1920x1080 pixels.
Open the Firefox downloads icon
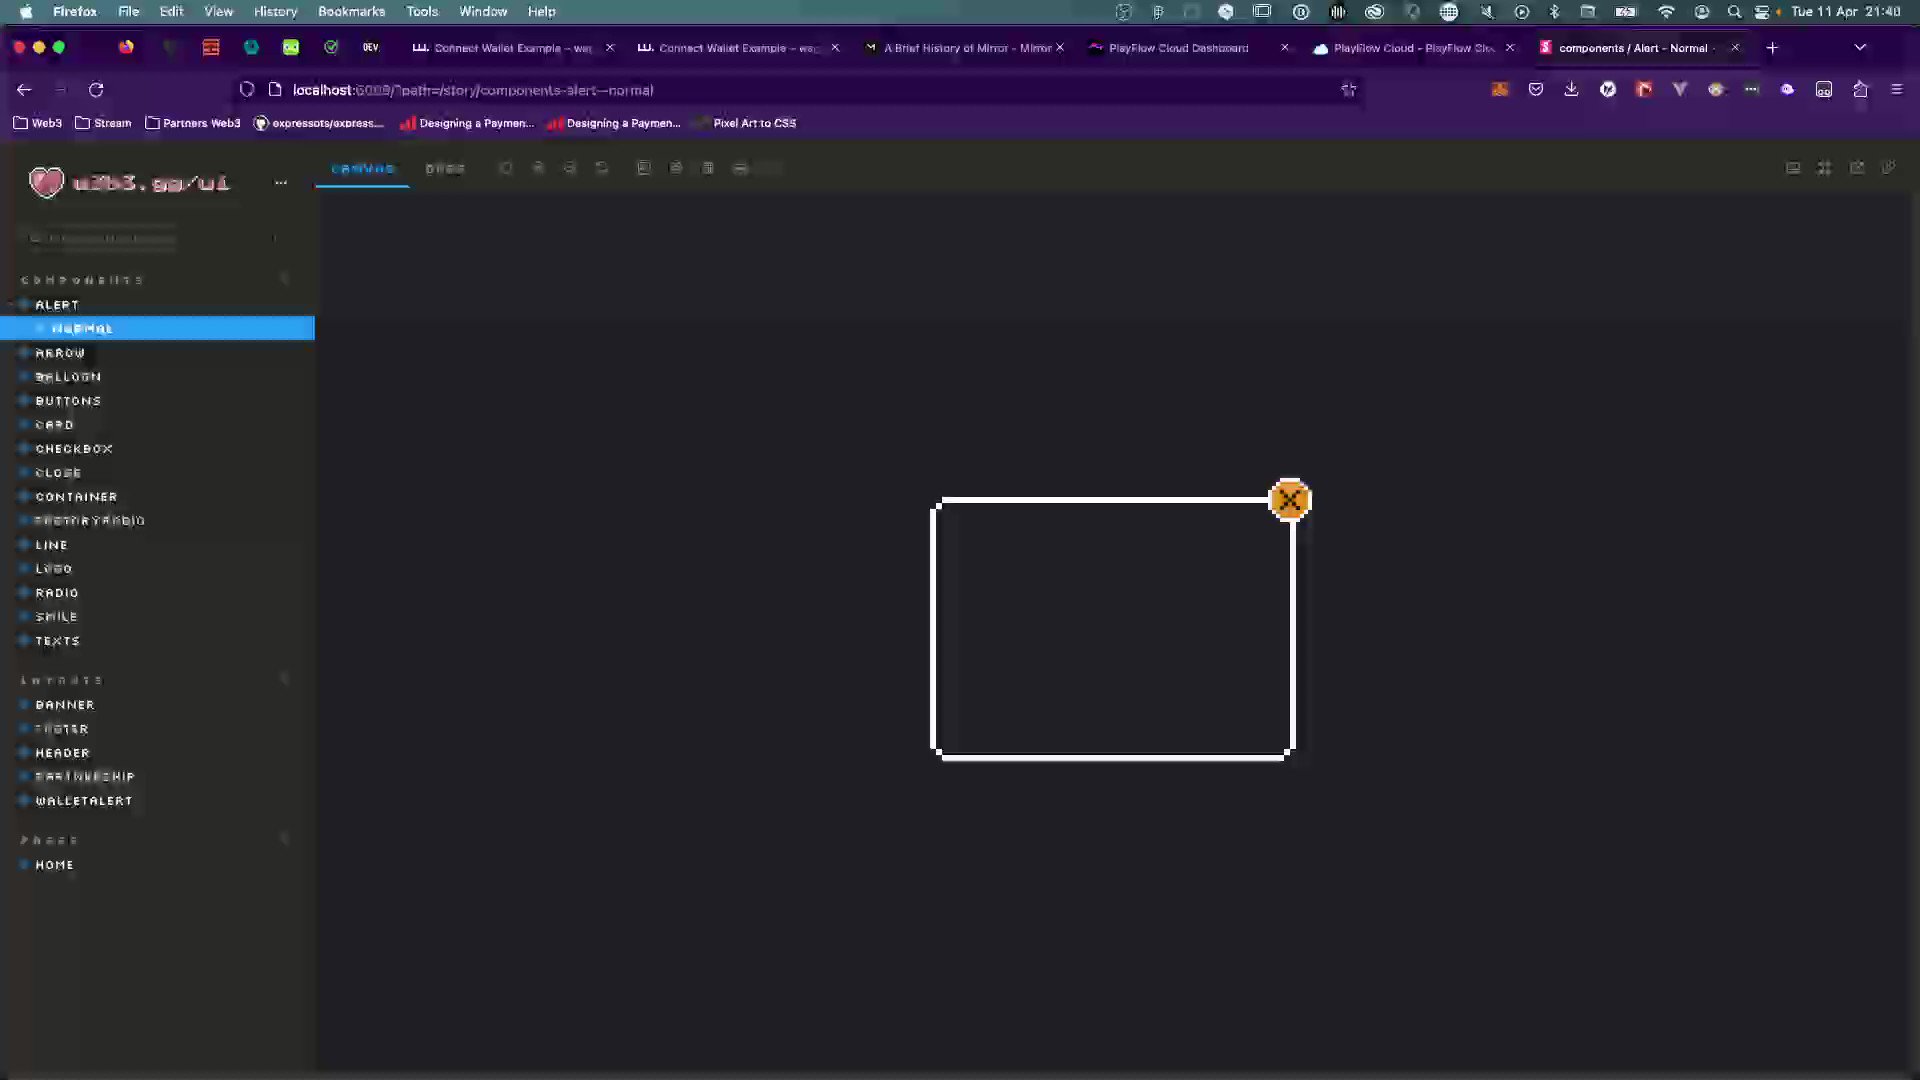[x=1572, y=90]
